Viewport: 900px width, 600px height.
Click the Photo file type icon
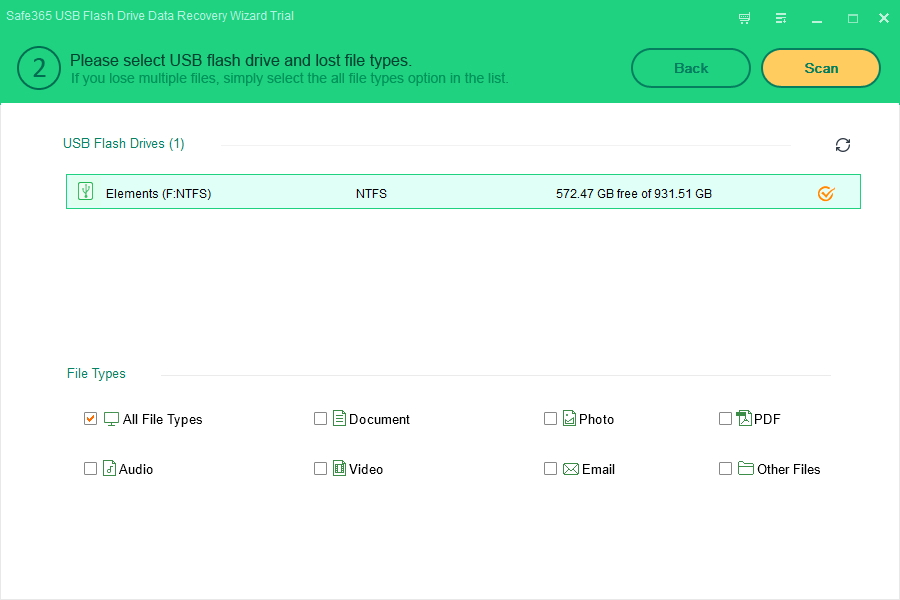(x=569, y=418)
